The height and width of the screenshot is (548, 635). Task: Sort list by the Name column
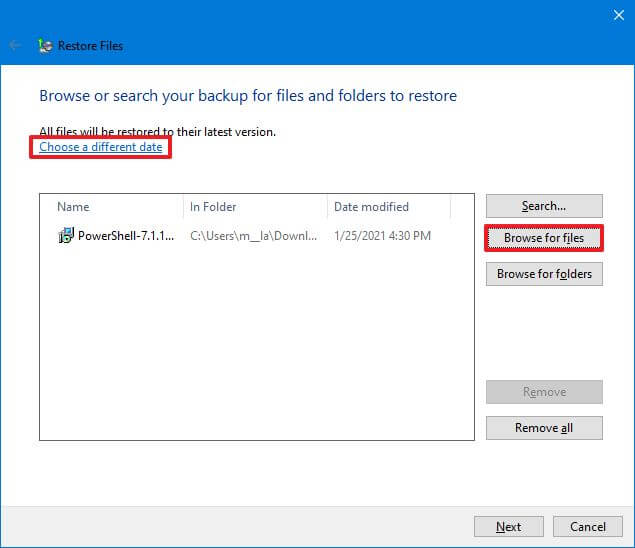pyautogui.click(x=115, y=207)
